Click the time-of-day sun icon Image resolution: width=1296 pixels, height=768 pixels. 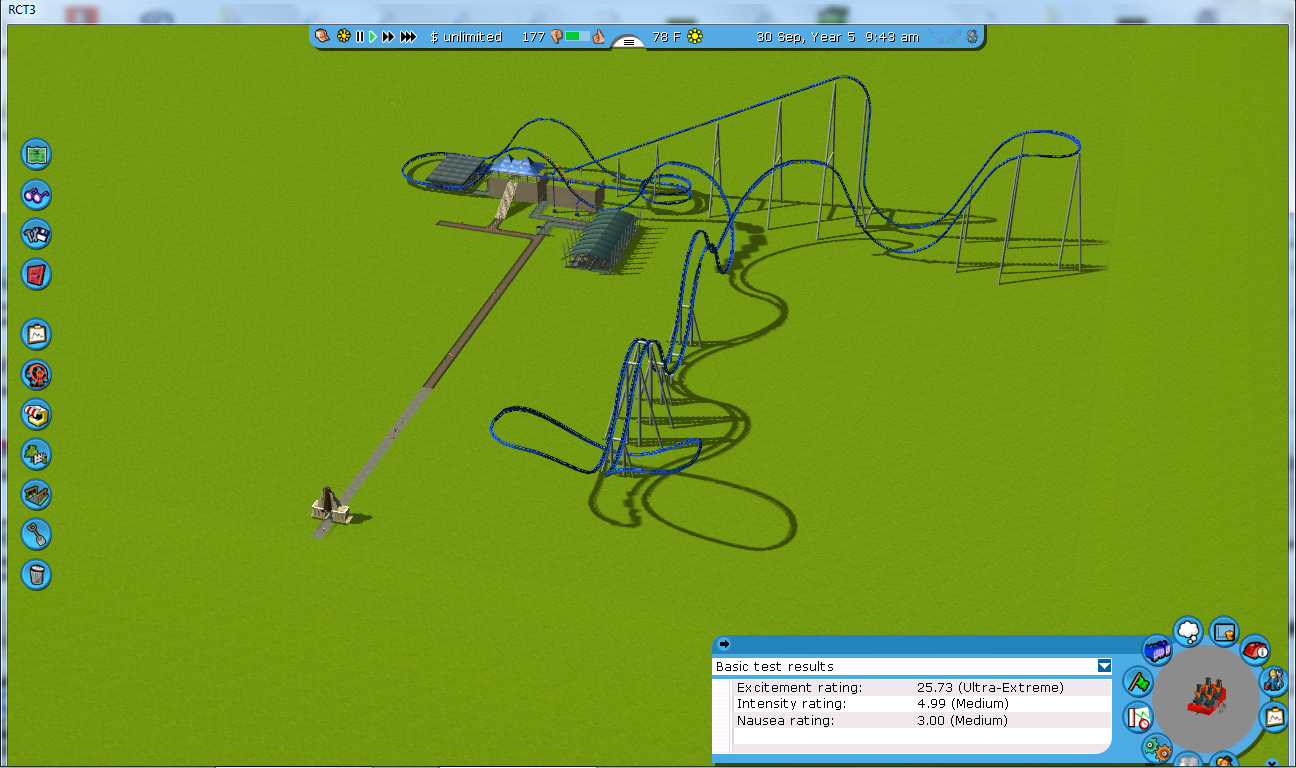click(x=343, y=36)
